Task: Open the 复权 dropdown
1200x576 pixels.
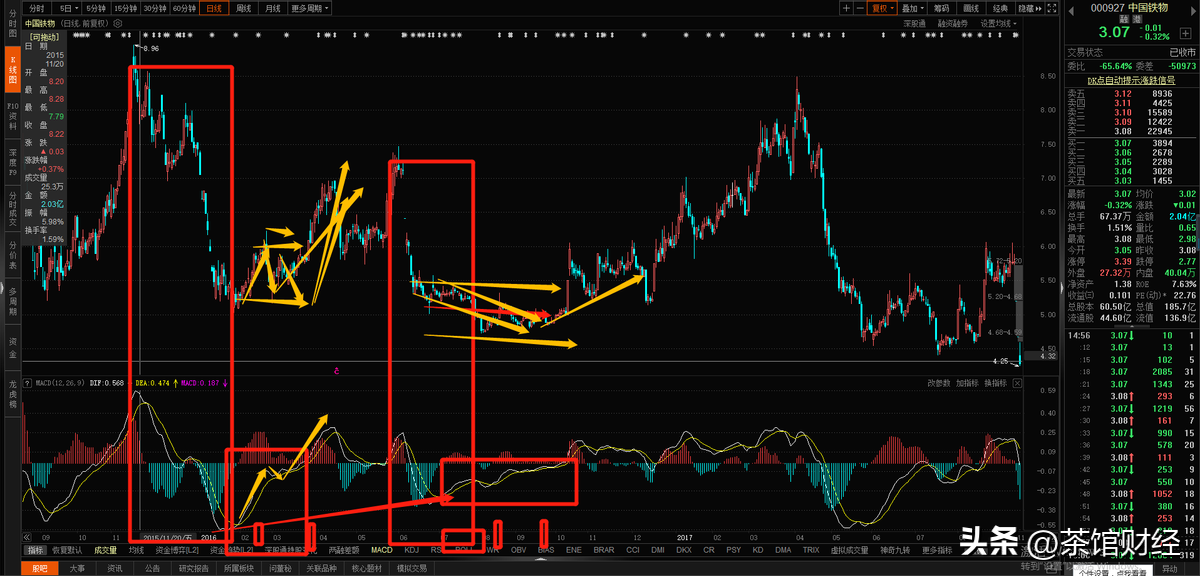Action: (x=881, y=8)
